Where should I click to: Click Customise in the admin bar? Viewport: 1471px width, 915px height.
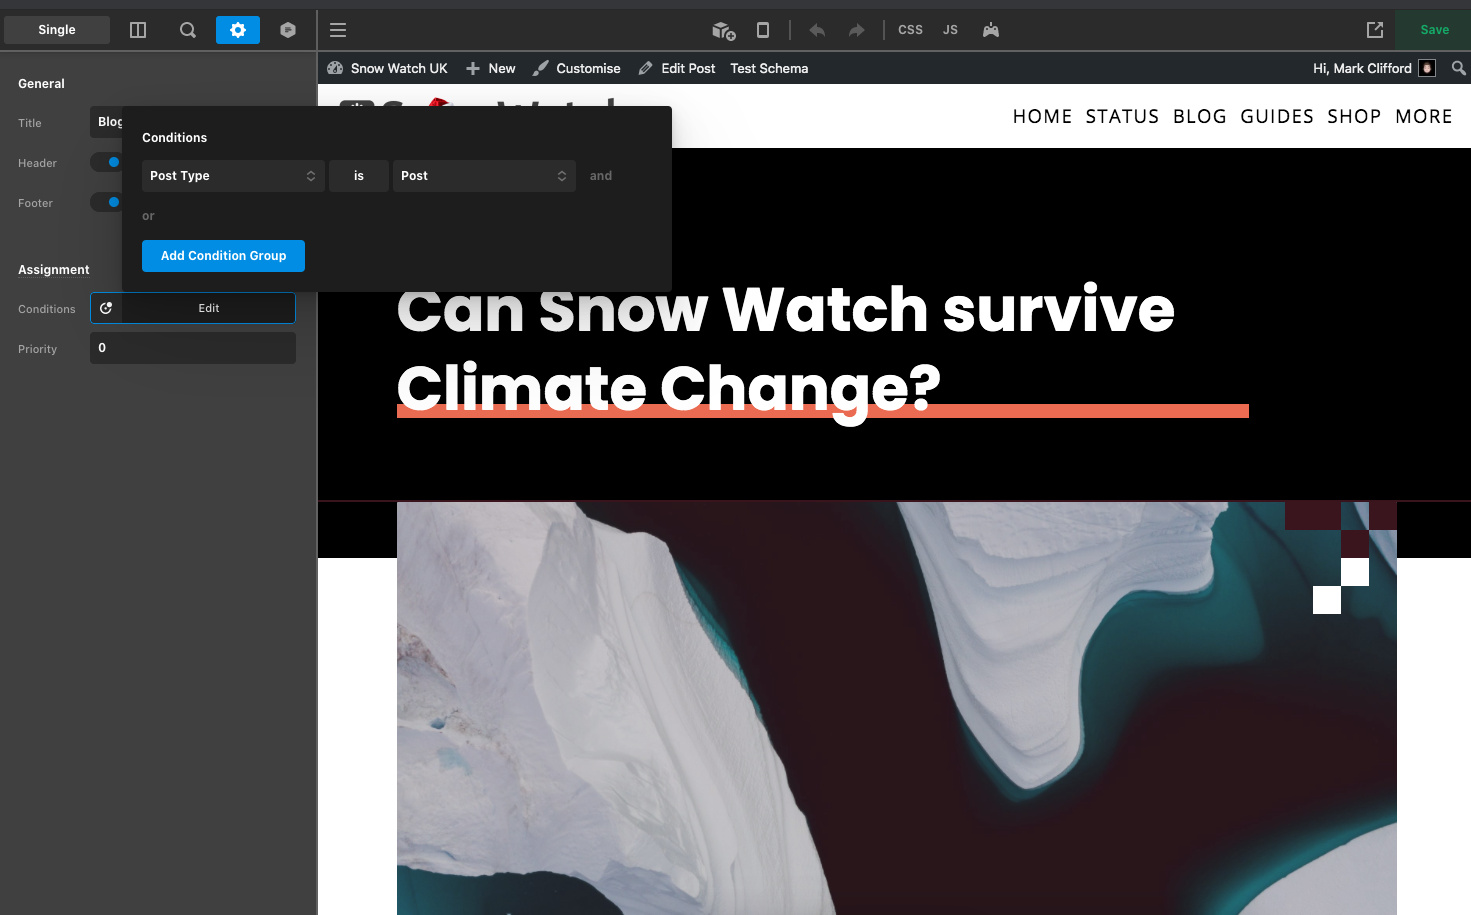pyautogui.click(x=577, y=68)
